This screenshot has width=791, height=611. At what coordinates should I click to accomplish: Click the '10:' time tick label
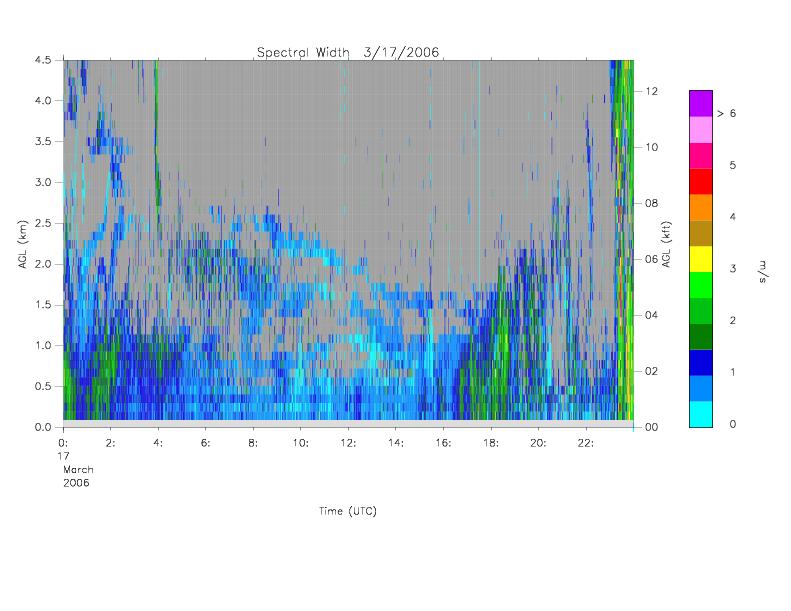[301, 443]
